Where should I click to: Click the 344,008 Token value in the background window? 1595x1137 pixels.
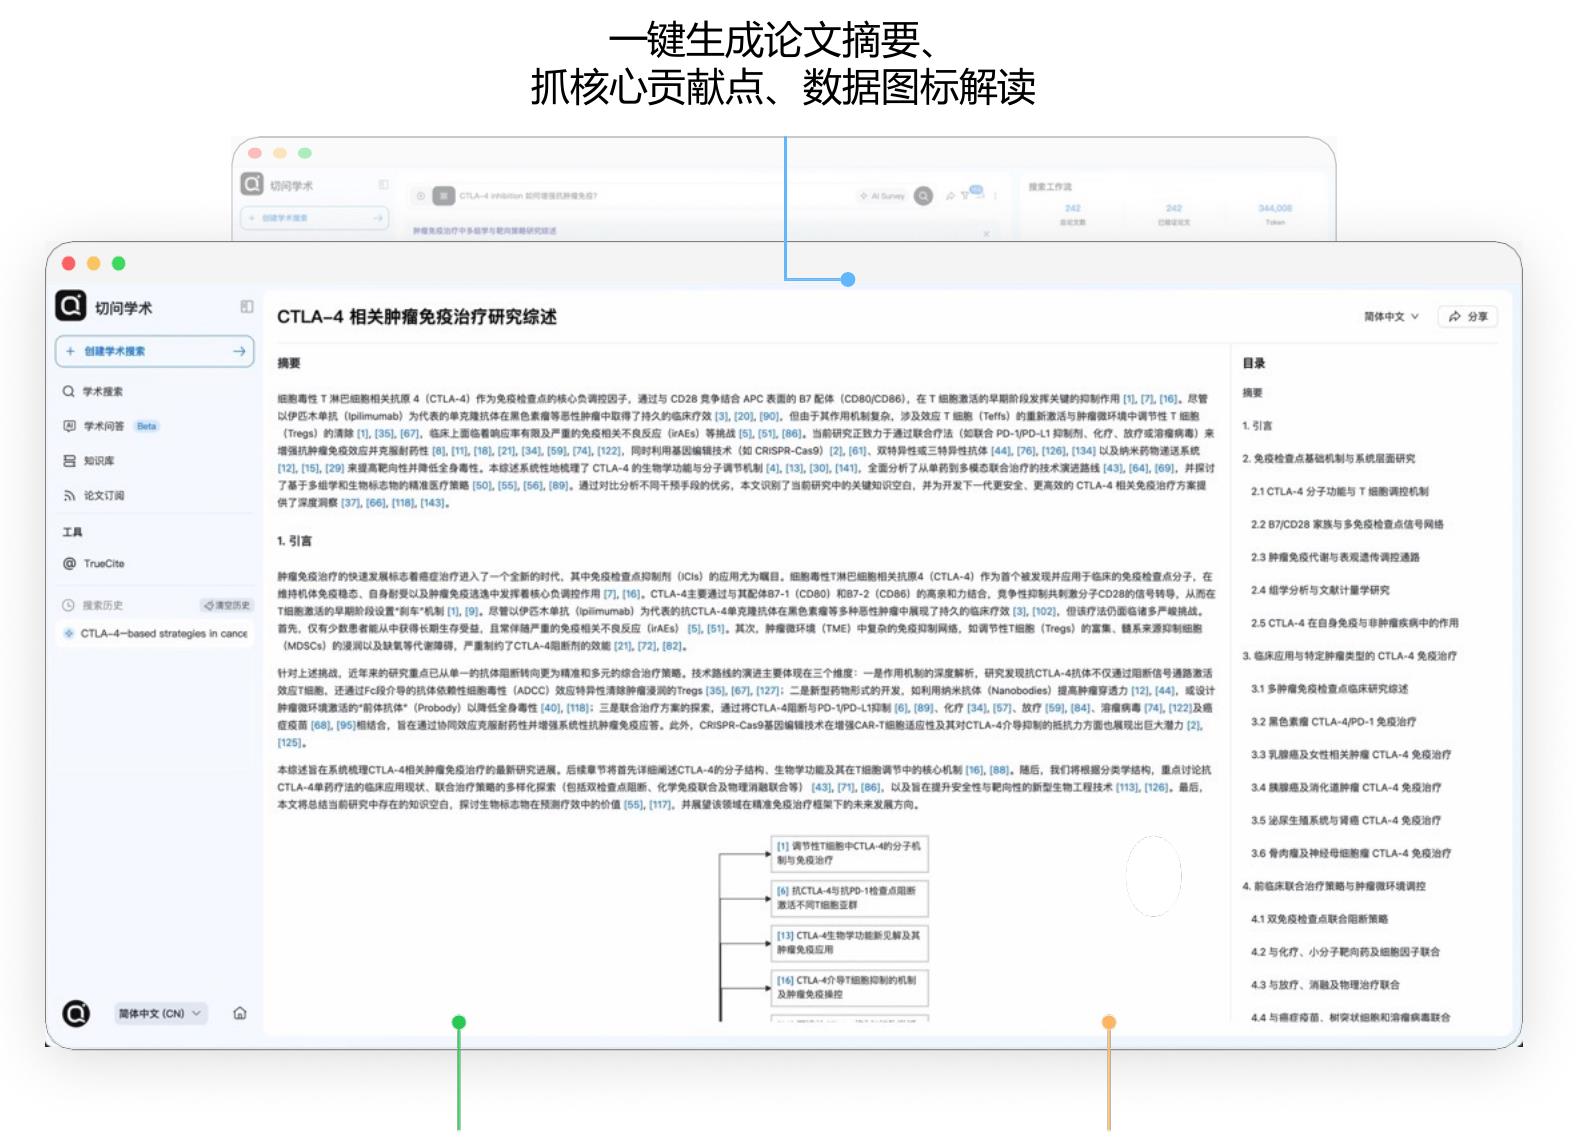(x=1275, y=208)
